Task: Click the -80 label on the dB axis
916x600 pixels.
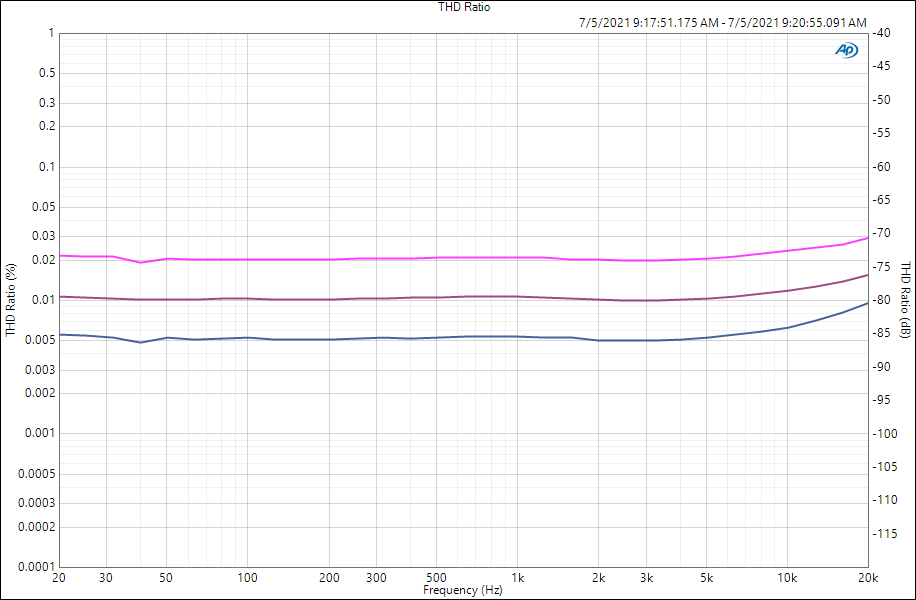Action: click(881, 300)
